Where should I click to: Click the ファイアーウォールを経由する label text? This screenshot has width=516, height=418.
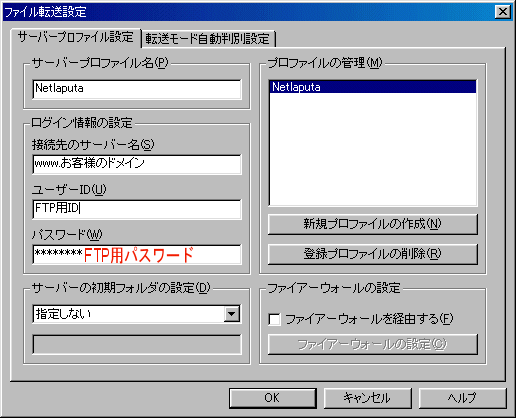(x=369, y=319)
